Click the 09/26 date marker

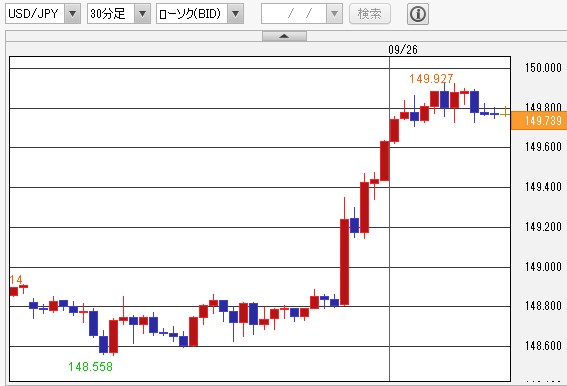(x=403, y=50)
